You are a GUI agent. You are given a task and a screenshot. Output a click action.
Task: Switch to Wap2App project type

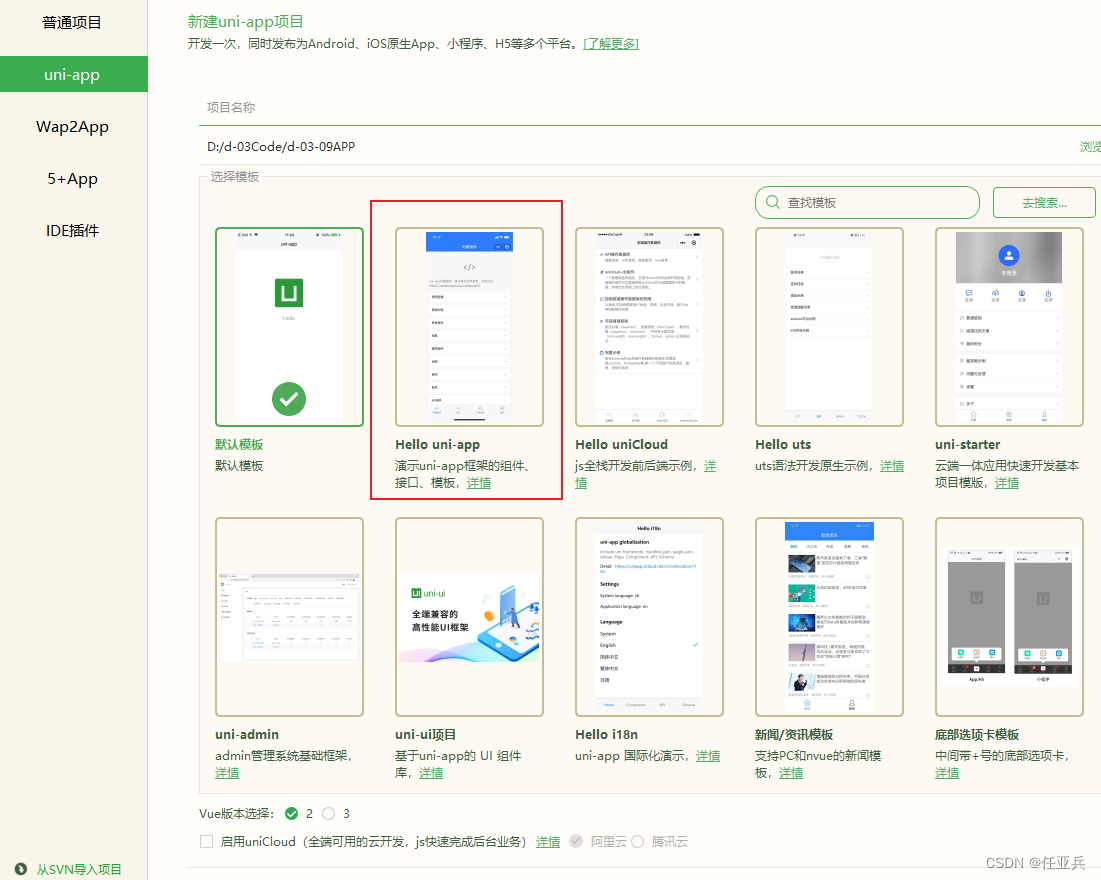coord(73,126)
